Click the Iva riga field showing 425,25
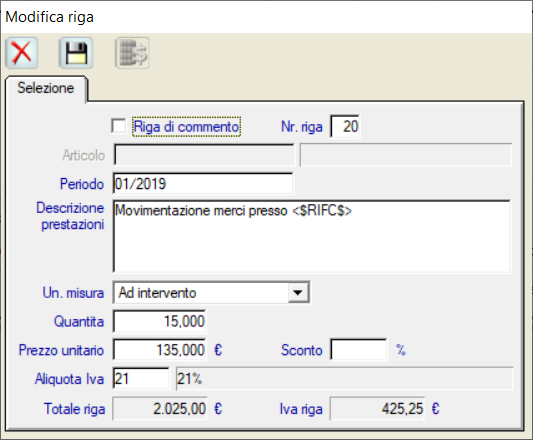This screenshot has height=440, width=533. click(x=377, y=408)
